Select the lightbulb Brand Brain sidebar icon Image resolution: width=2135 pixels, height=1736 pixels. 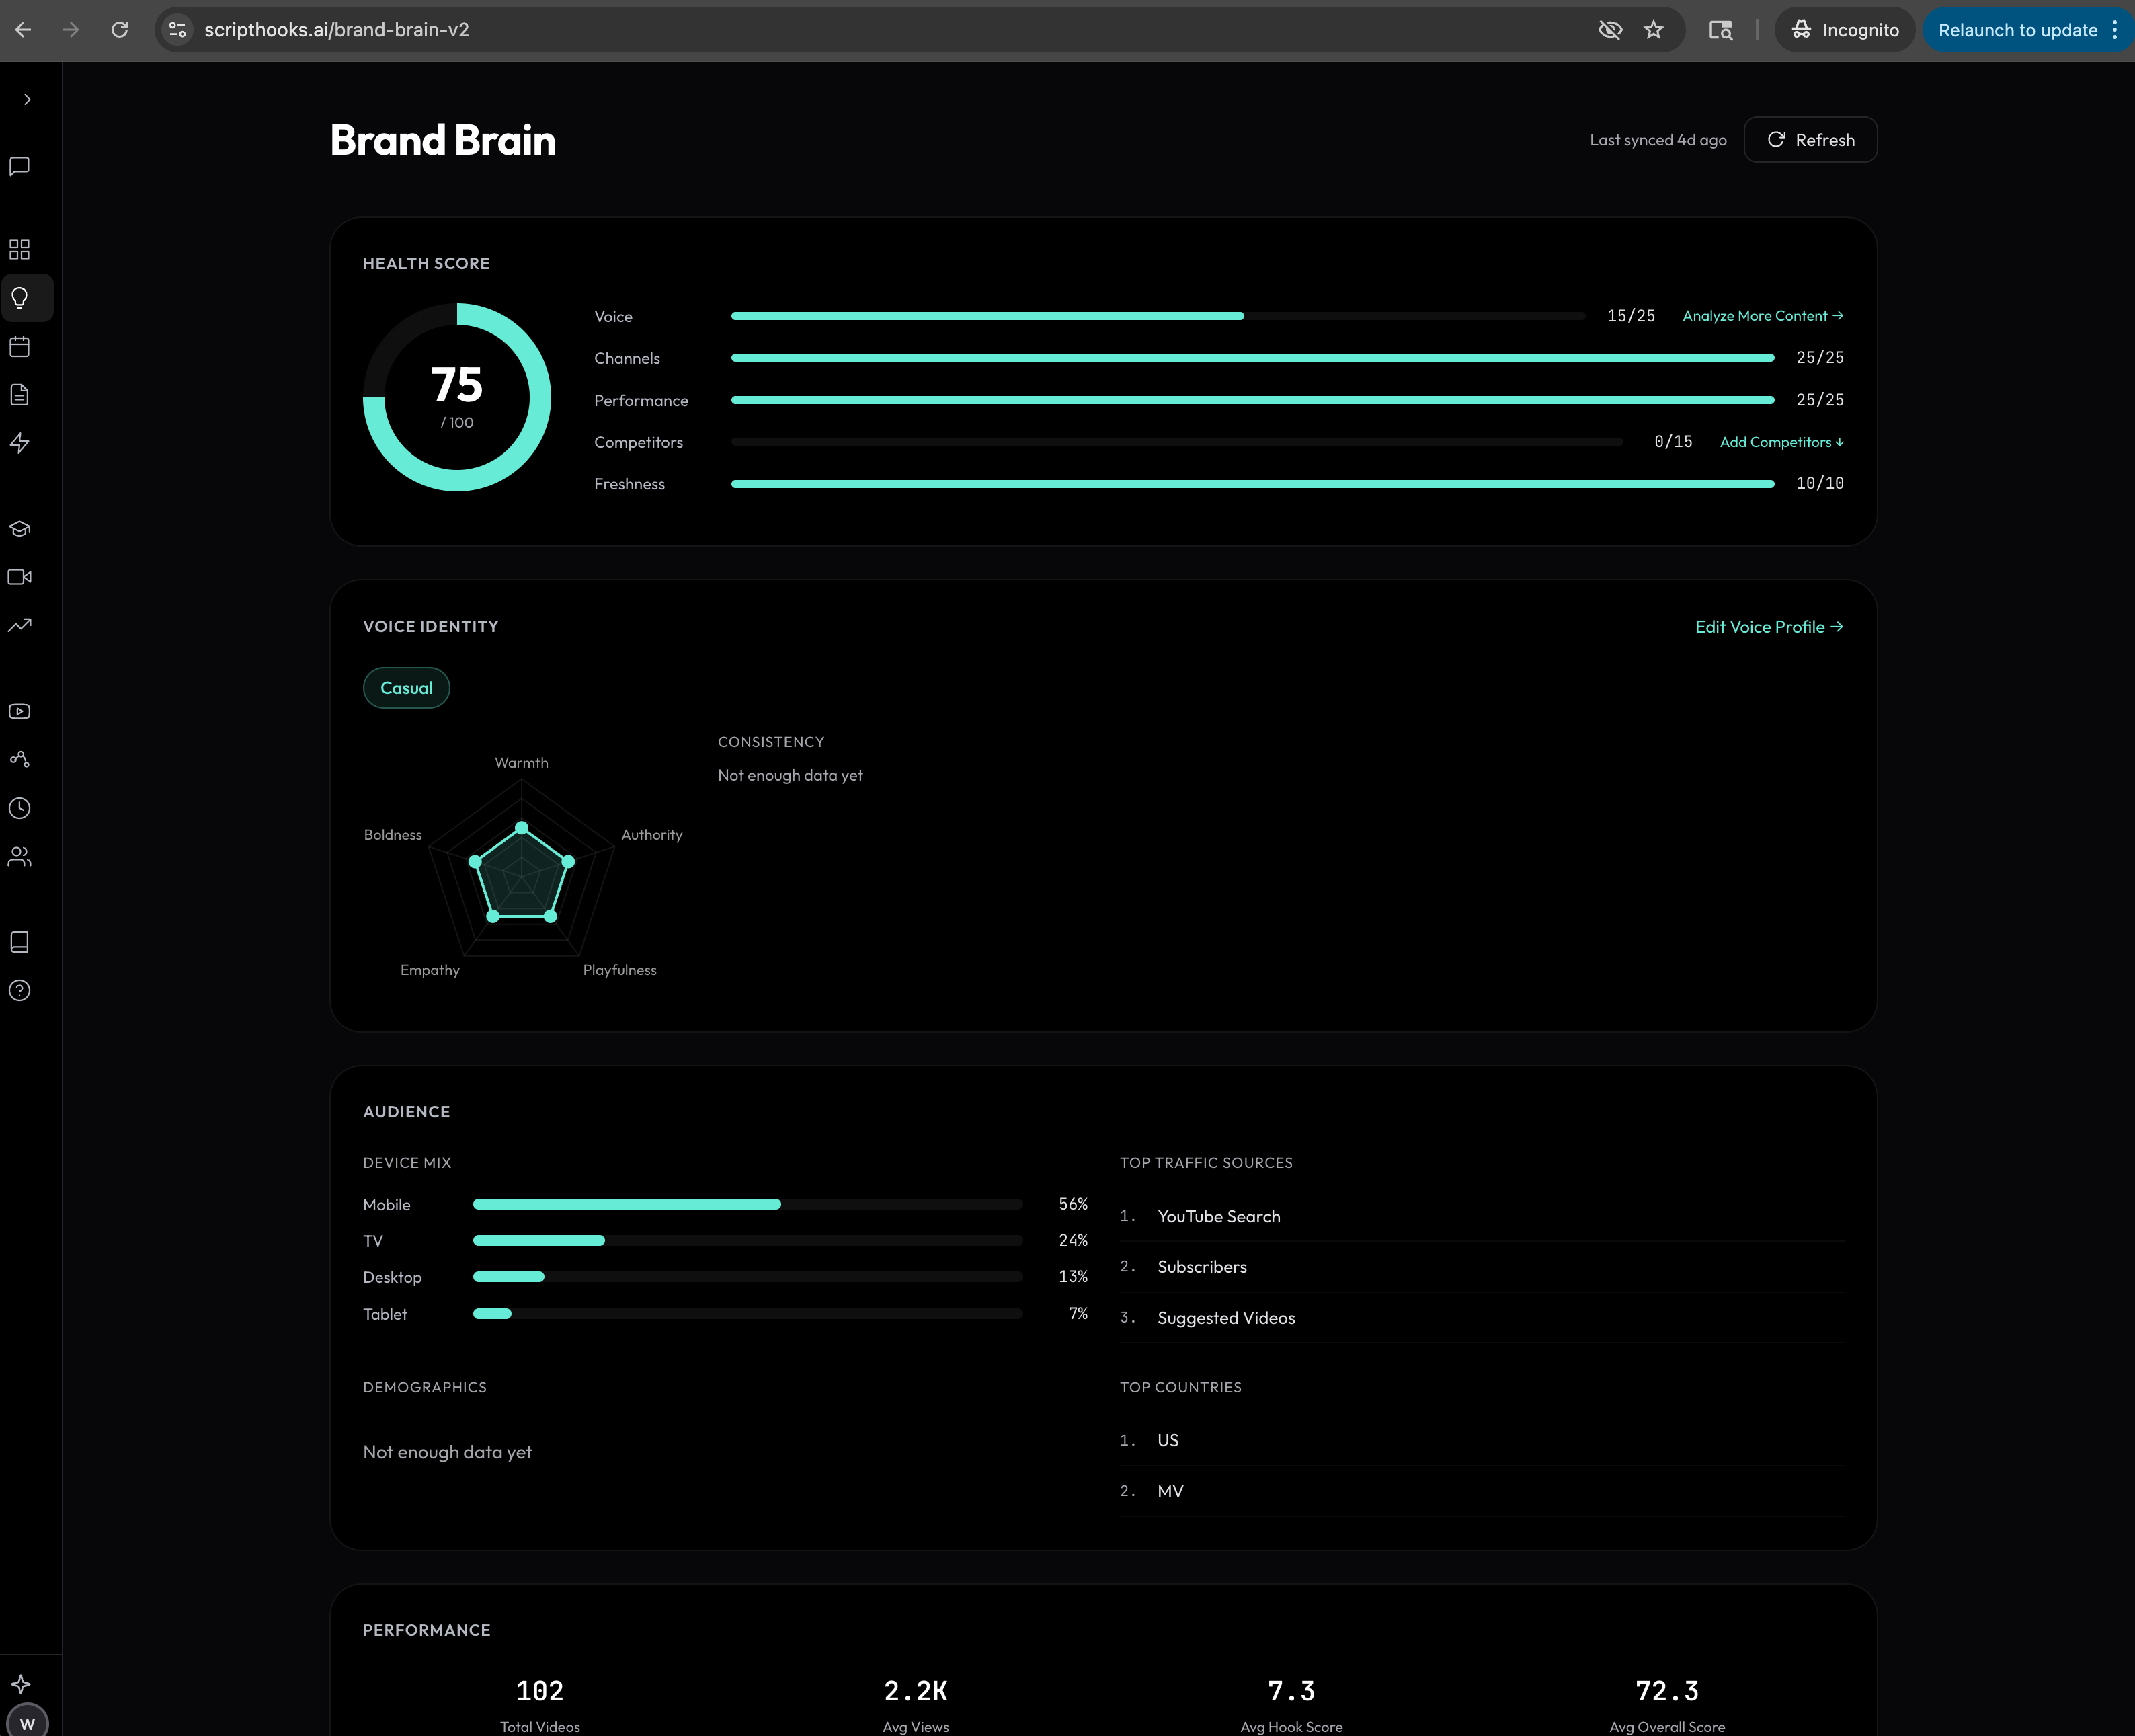click(x=19, y=298)
